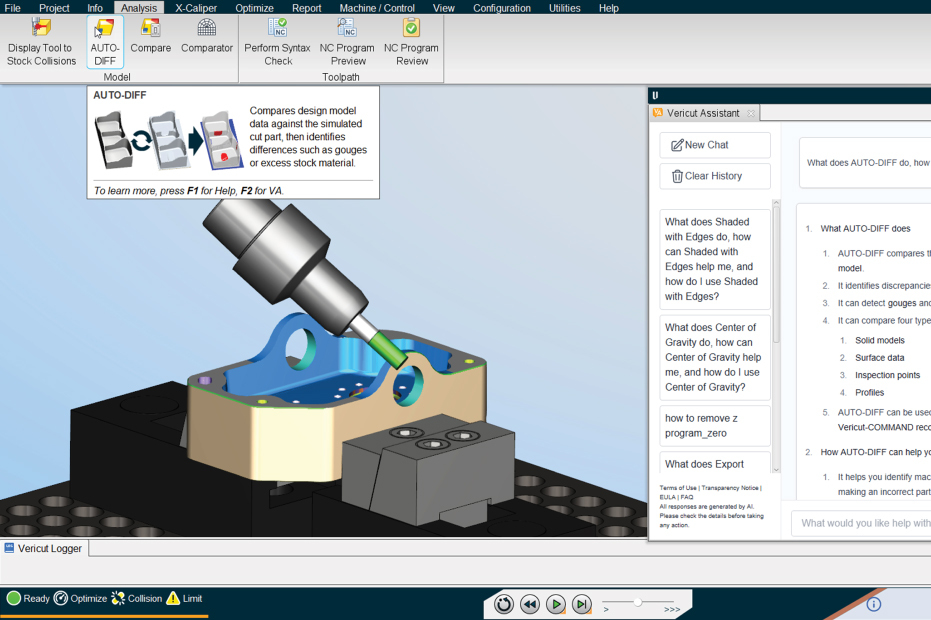Run the AUTO-DIFF model comparison tool
This screenshot has width=931, height=620.
(105, 42)
